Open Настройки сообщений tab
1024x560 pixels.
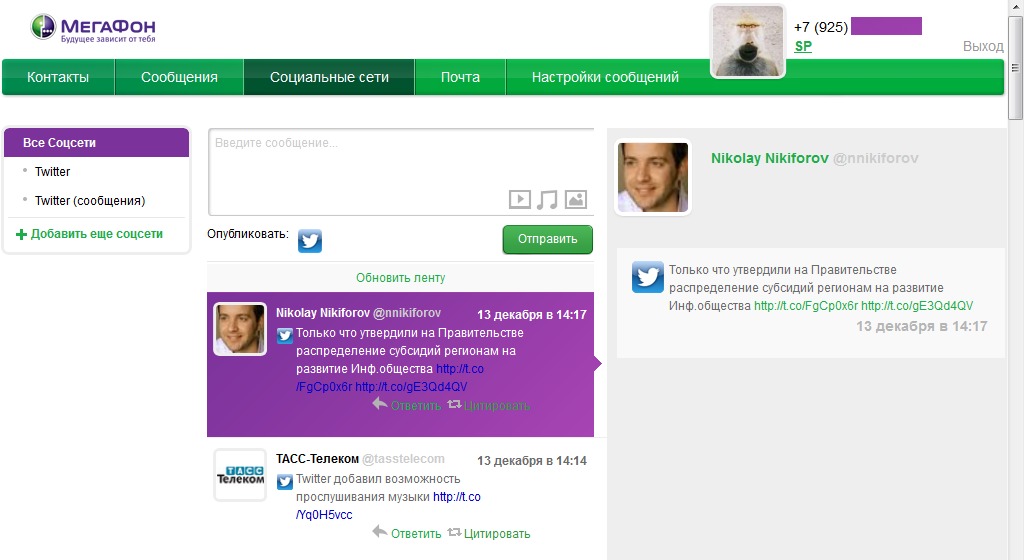(605, 77)
